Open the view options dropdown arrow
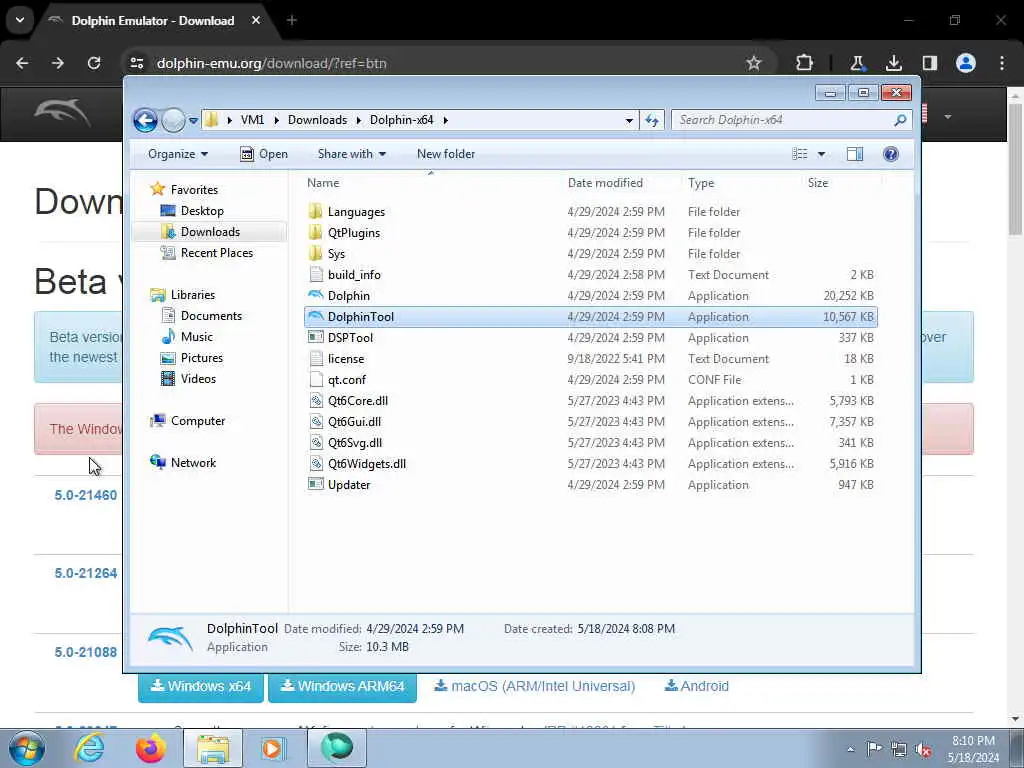The width and height of the screenshot is (1024, 768). click(x=822, y=154)
